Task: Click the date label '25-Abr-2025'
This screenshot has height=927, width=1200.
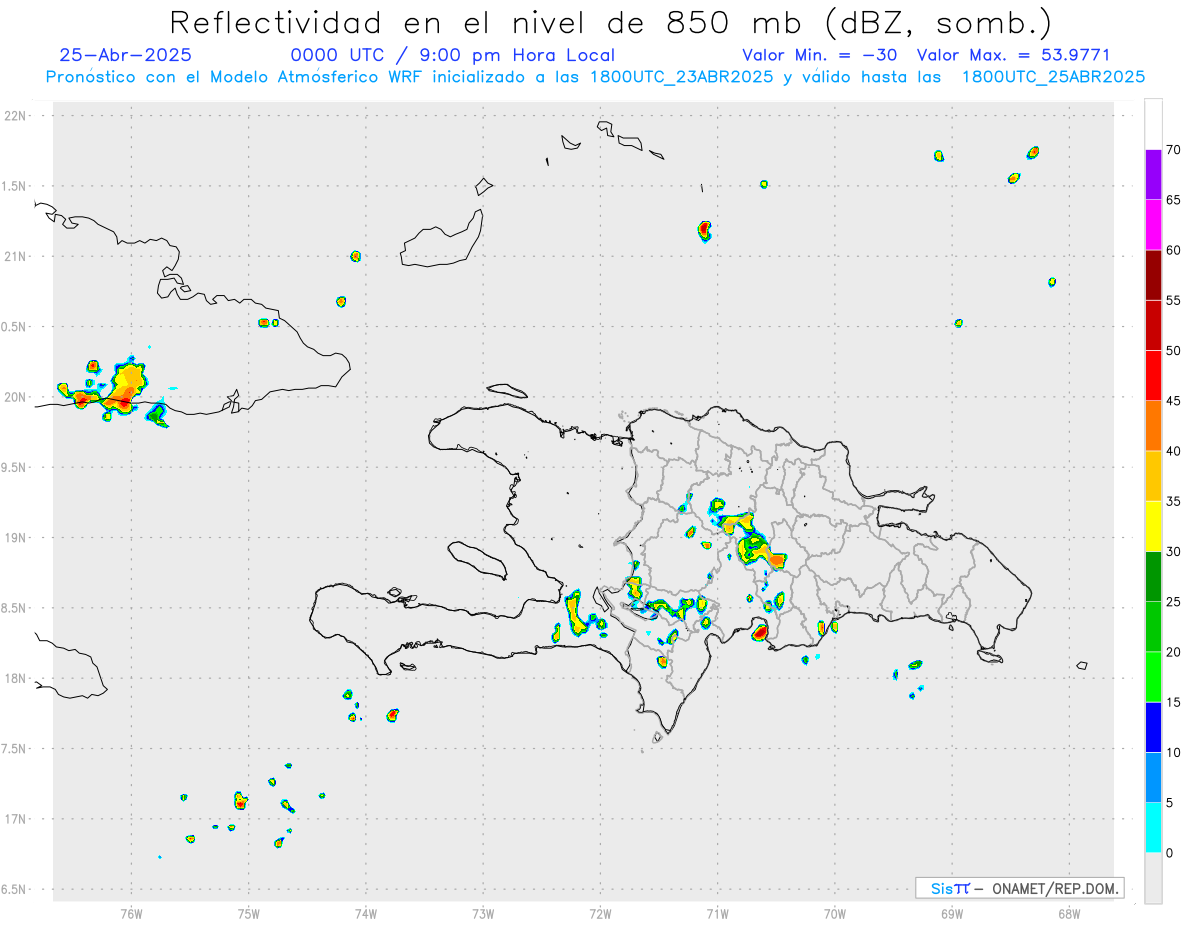Action: [126, 55]
